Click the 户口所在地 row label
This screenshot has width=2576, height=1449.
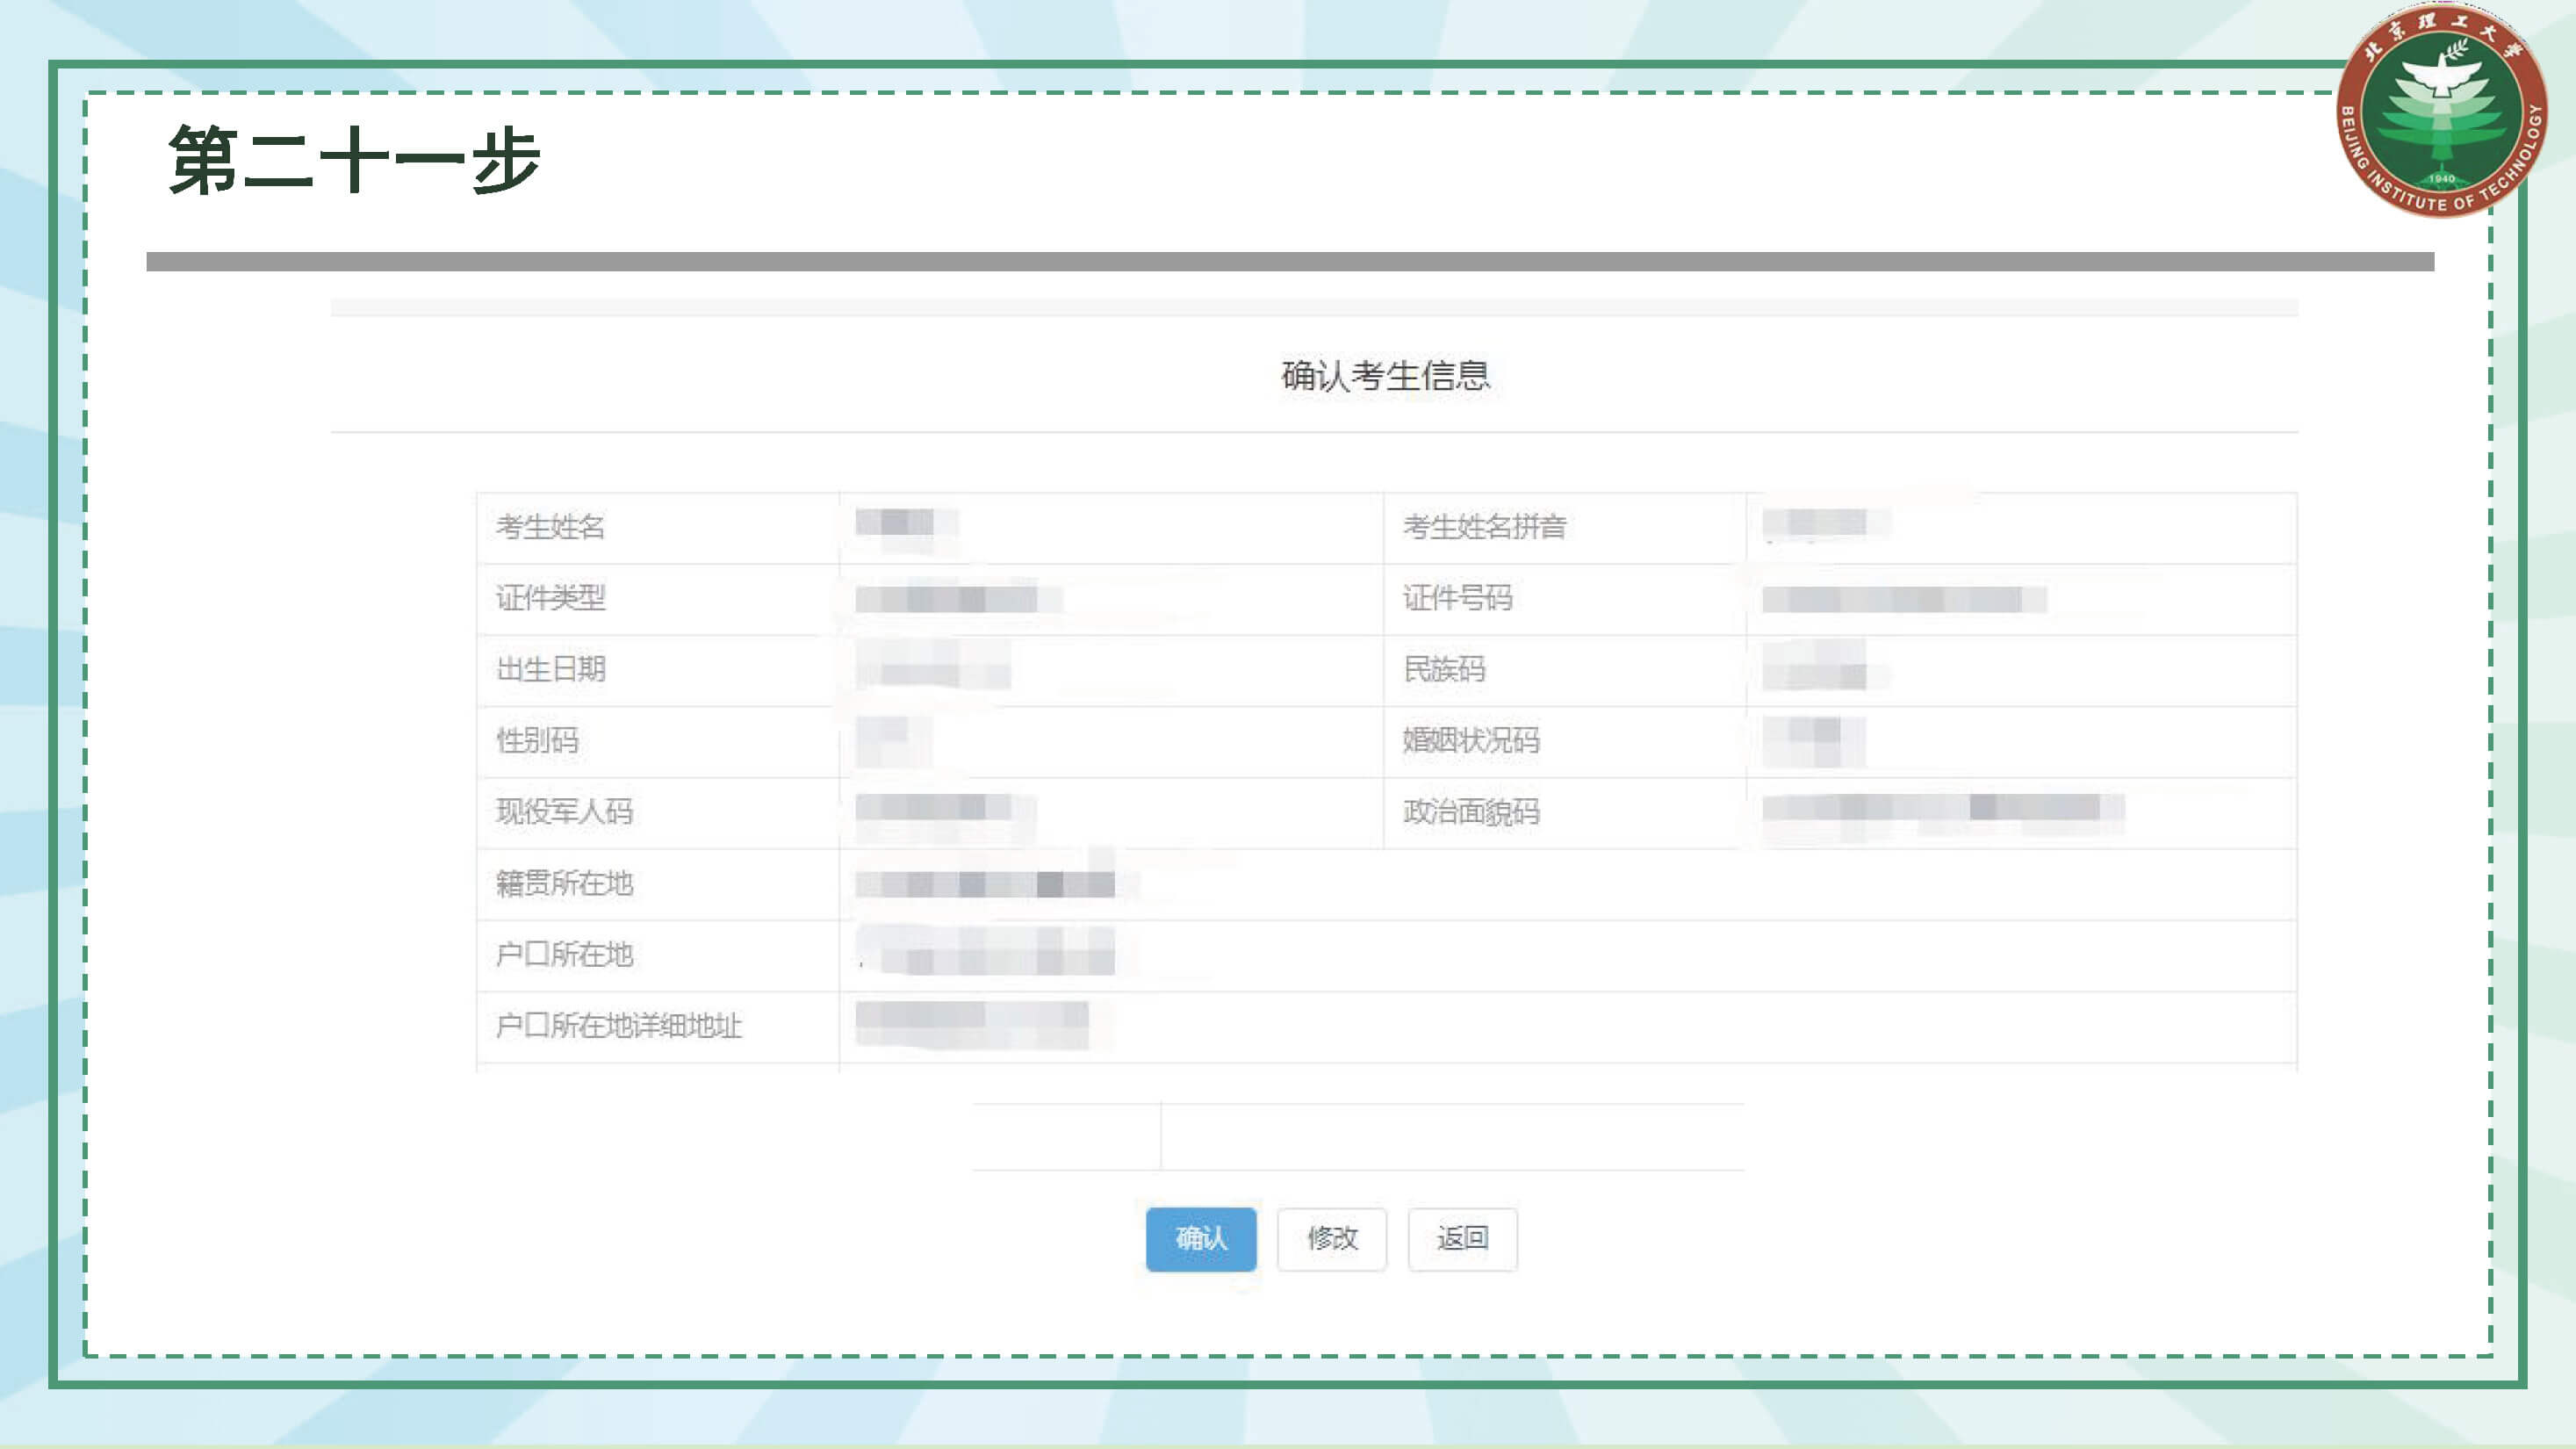(565, 955)
